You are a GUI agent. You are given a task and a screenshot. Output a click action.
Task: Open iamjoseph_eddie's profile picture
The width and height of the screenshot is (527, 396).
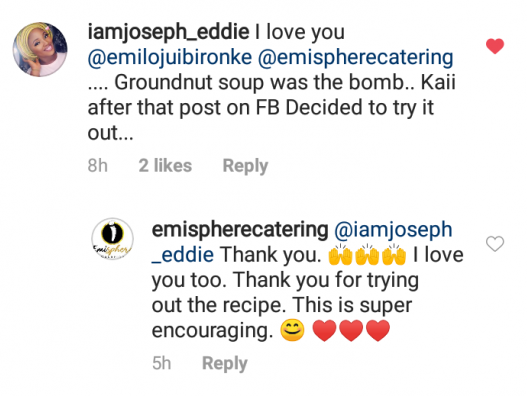click(x=40, y=49)
